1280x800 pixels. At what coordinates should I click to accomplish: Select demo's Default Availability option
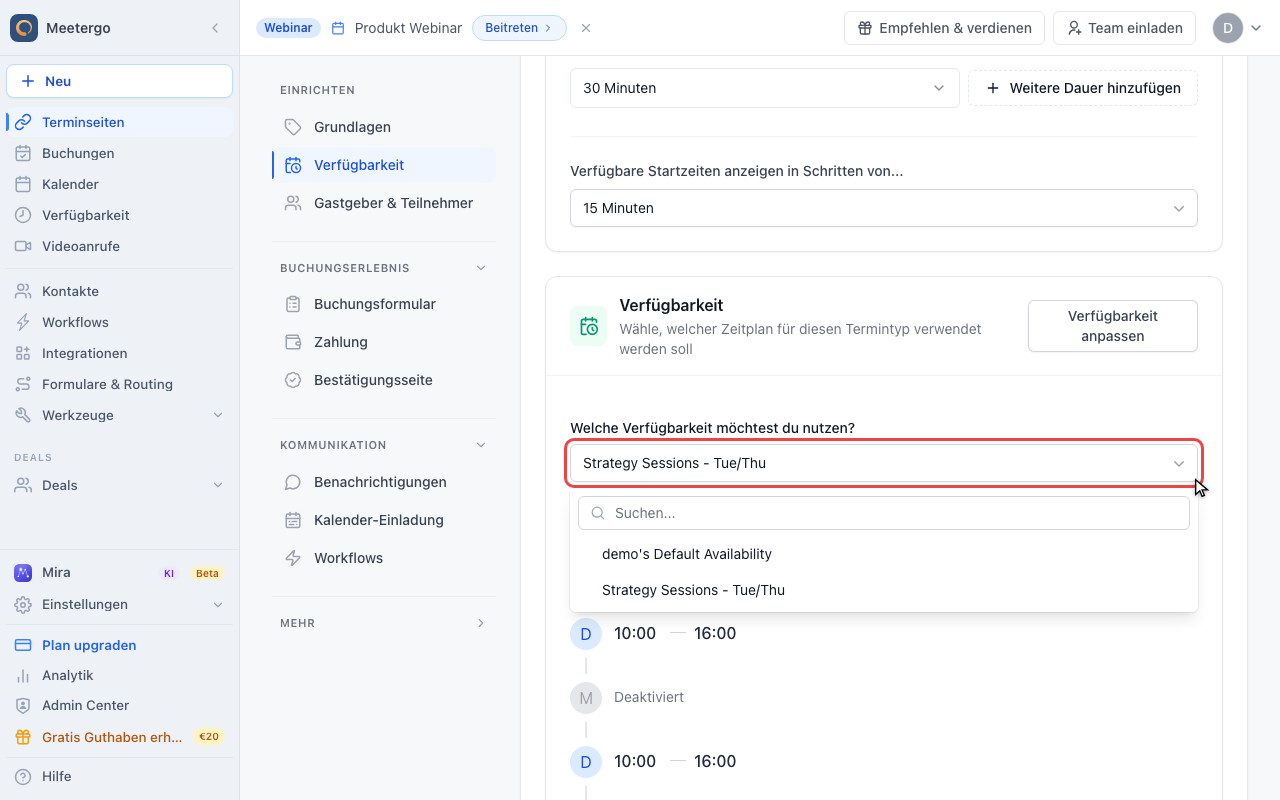click(x=884, y=554)
